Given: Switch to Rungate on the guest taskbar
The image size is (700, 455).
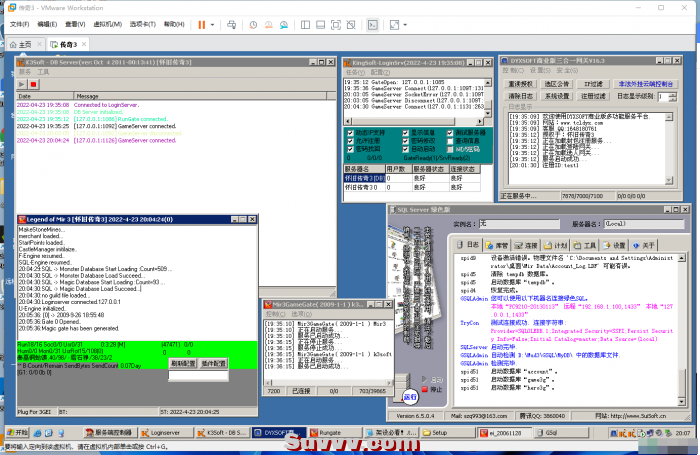Looking at the screenshot, I should point(335,433).
